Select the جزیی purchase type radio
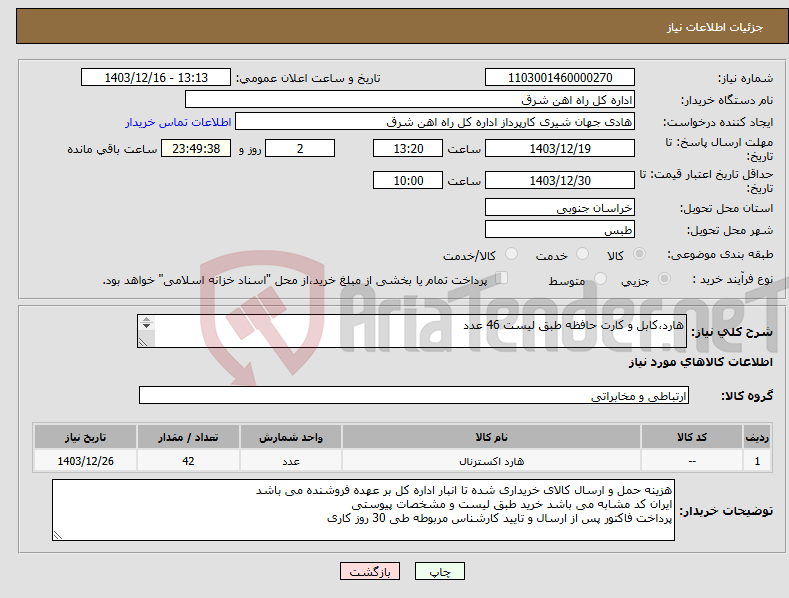Image resolution: width=789 pixels, height=598 pixels. pyautogui.click(x=664, y=278)
